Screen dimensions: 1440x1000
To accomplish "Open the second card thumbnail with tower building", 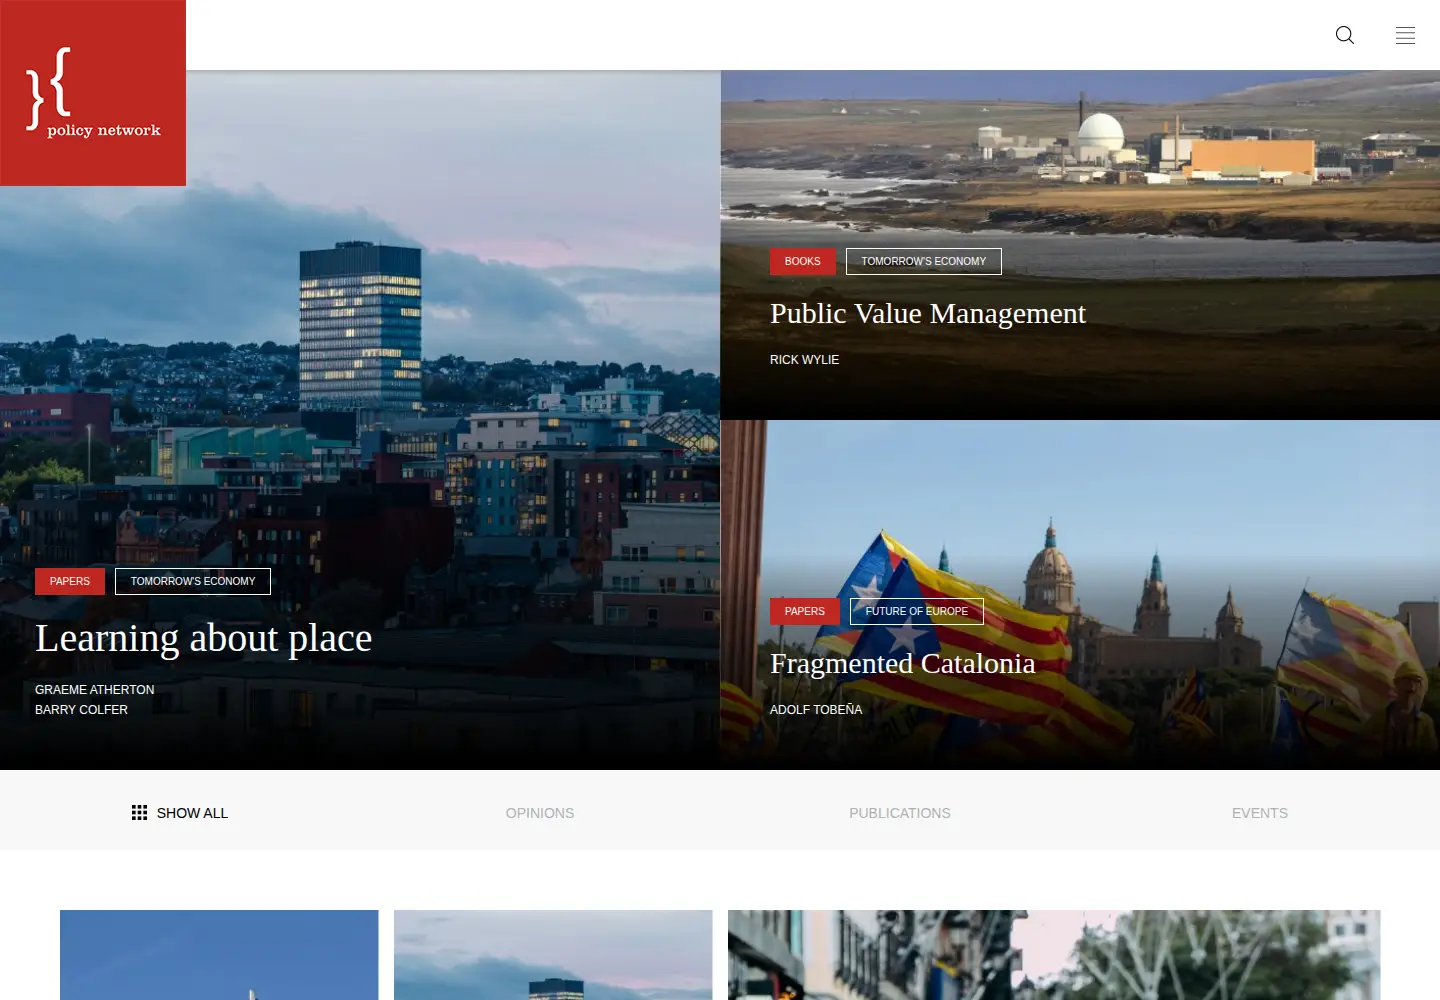I will click(x=553, y=955).
